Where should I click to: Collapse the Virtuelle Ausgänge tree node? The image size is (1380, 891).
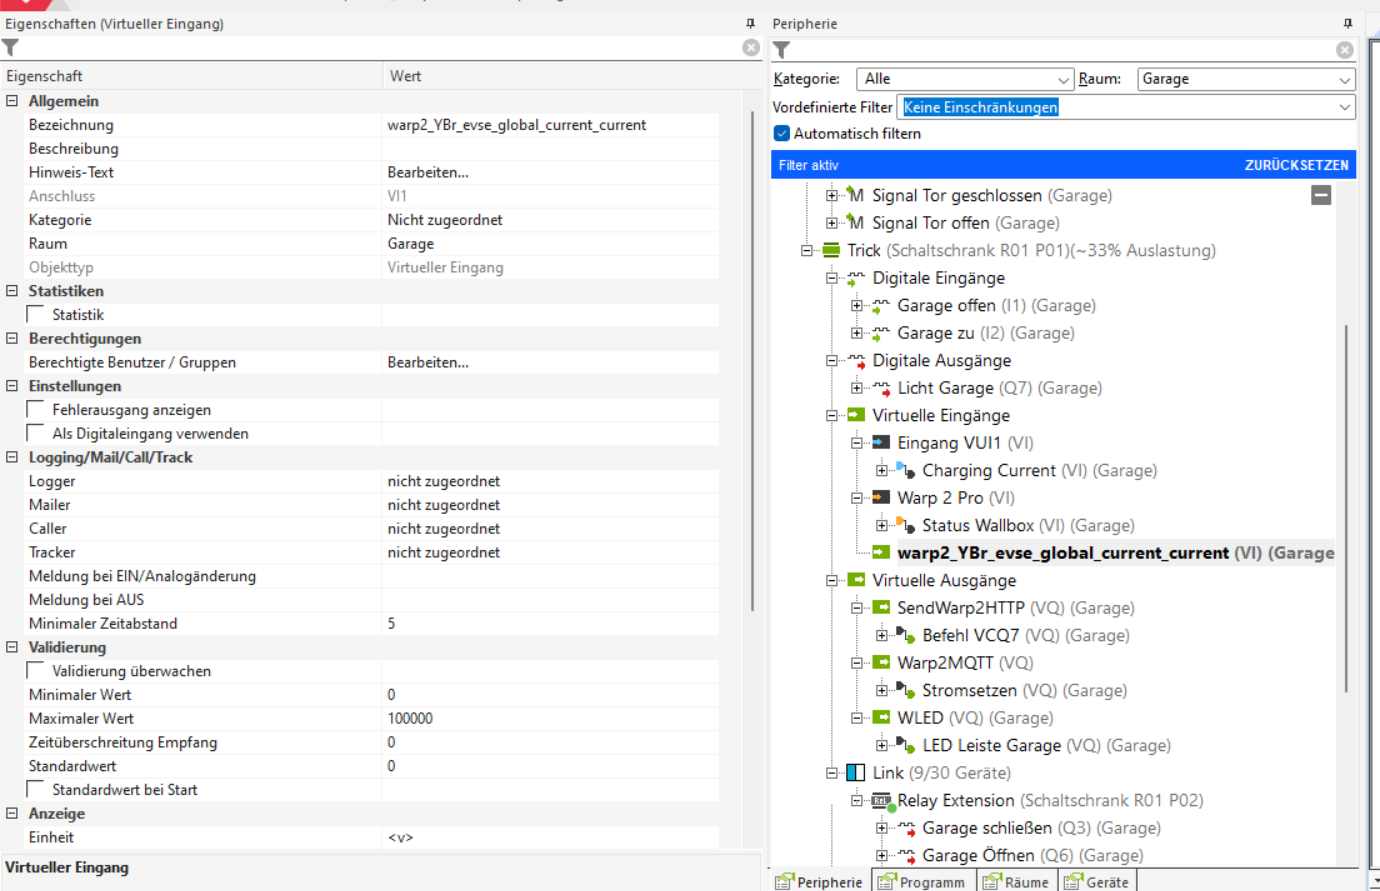point(832,580)
